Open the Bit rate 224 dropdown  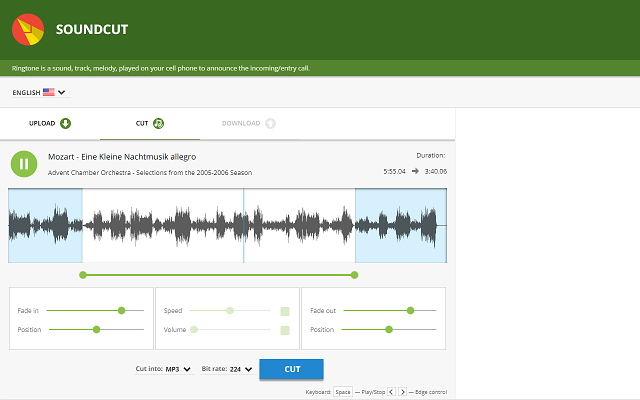point(241,369)
